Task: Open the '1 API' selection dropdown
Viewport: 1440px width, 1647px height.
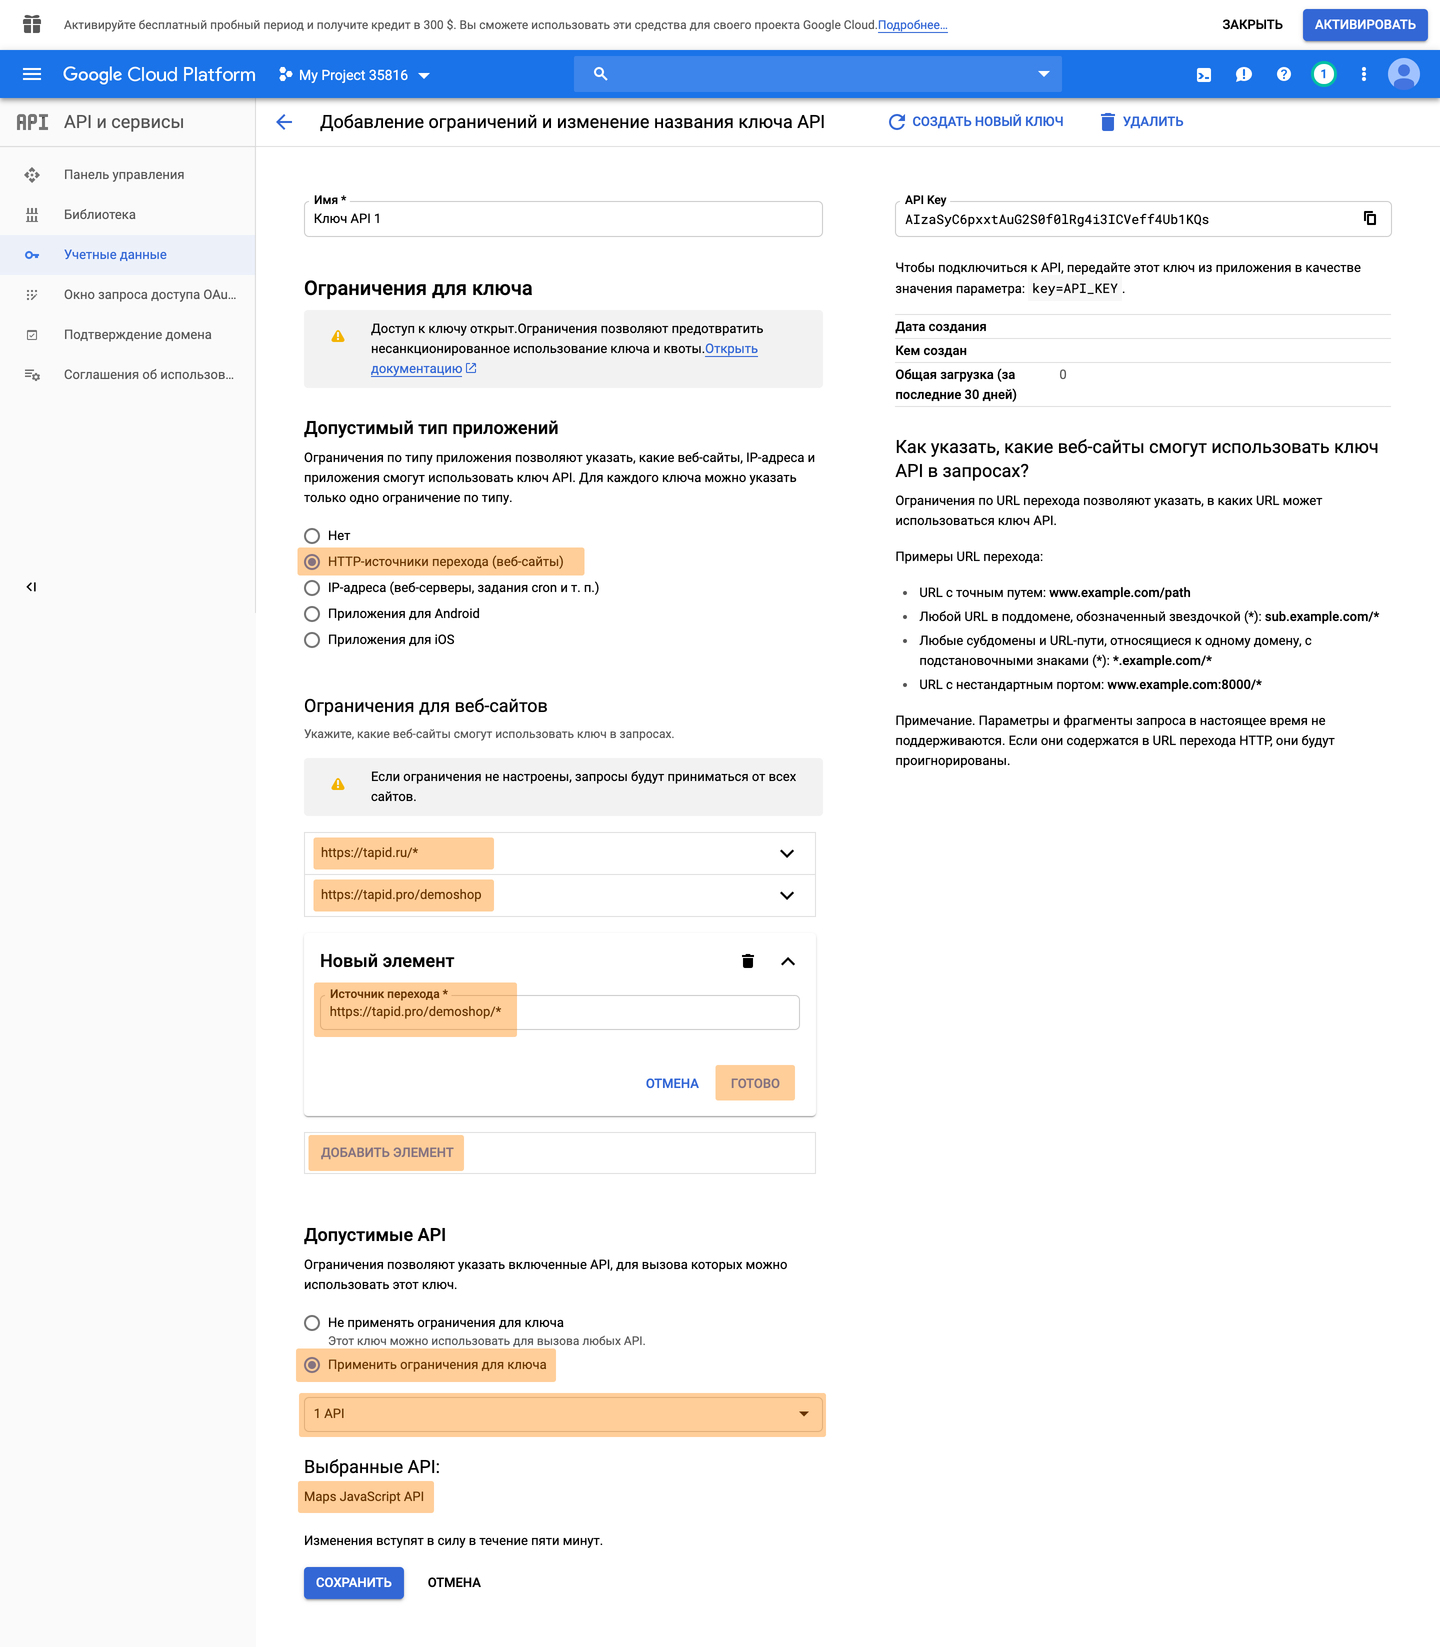Action: (562, 1414)
